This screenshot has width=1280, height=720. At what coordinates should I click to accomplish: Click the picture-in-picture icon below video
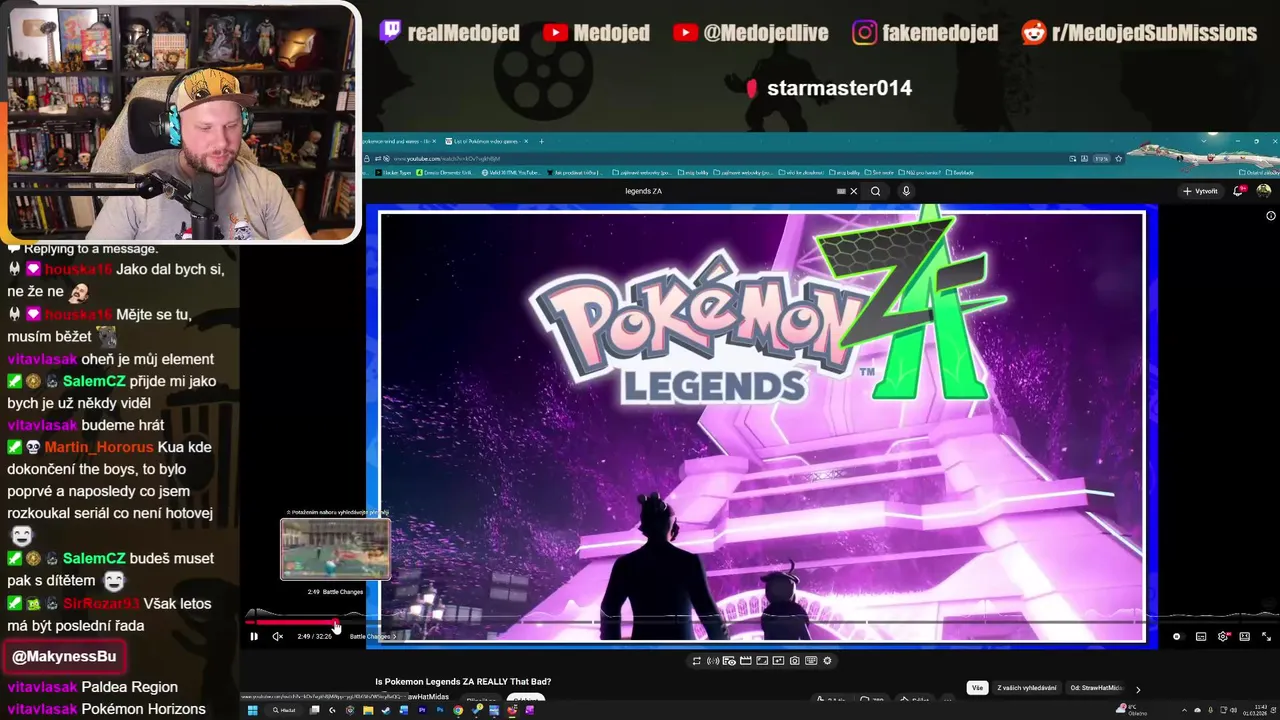click(778, 661)
